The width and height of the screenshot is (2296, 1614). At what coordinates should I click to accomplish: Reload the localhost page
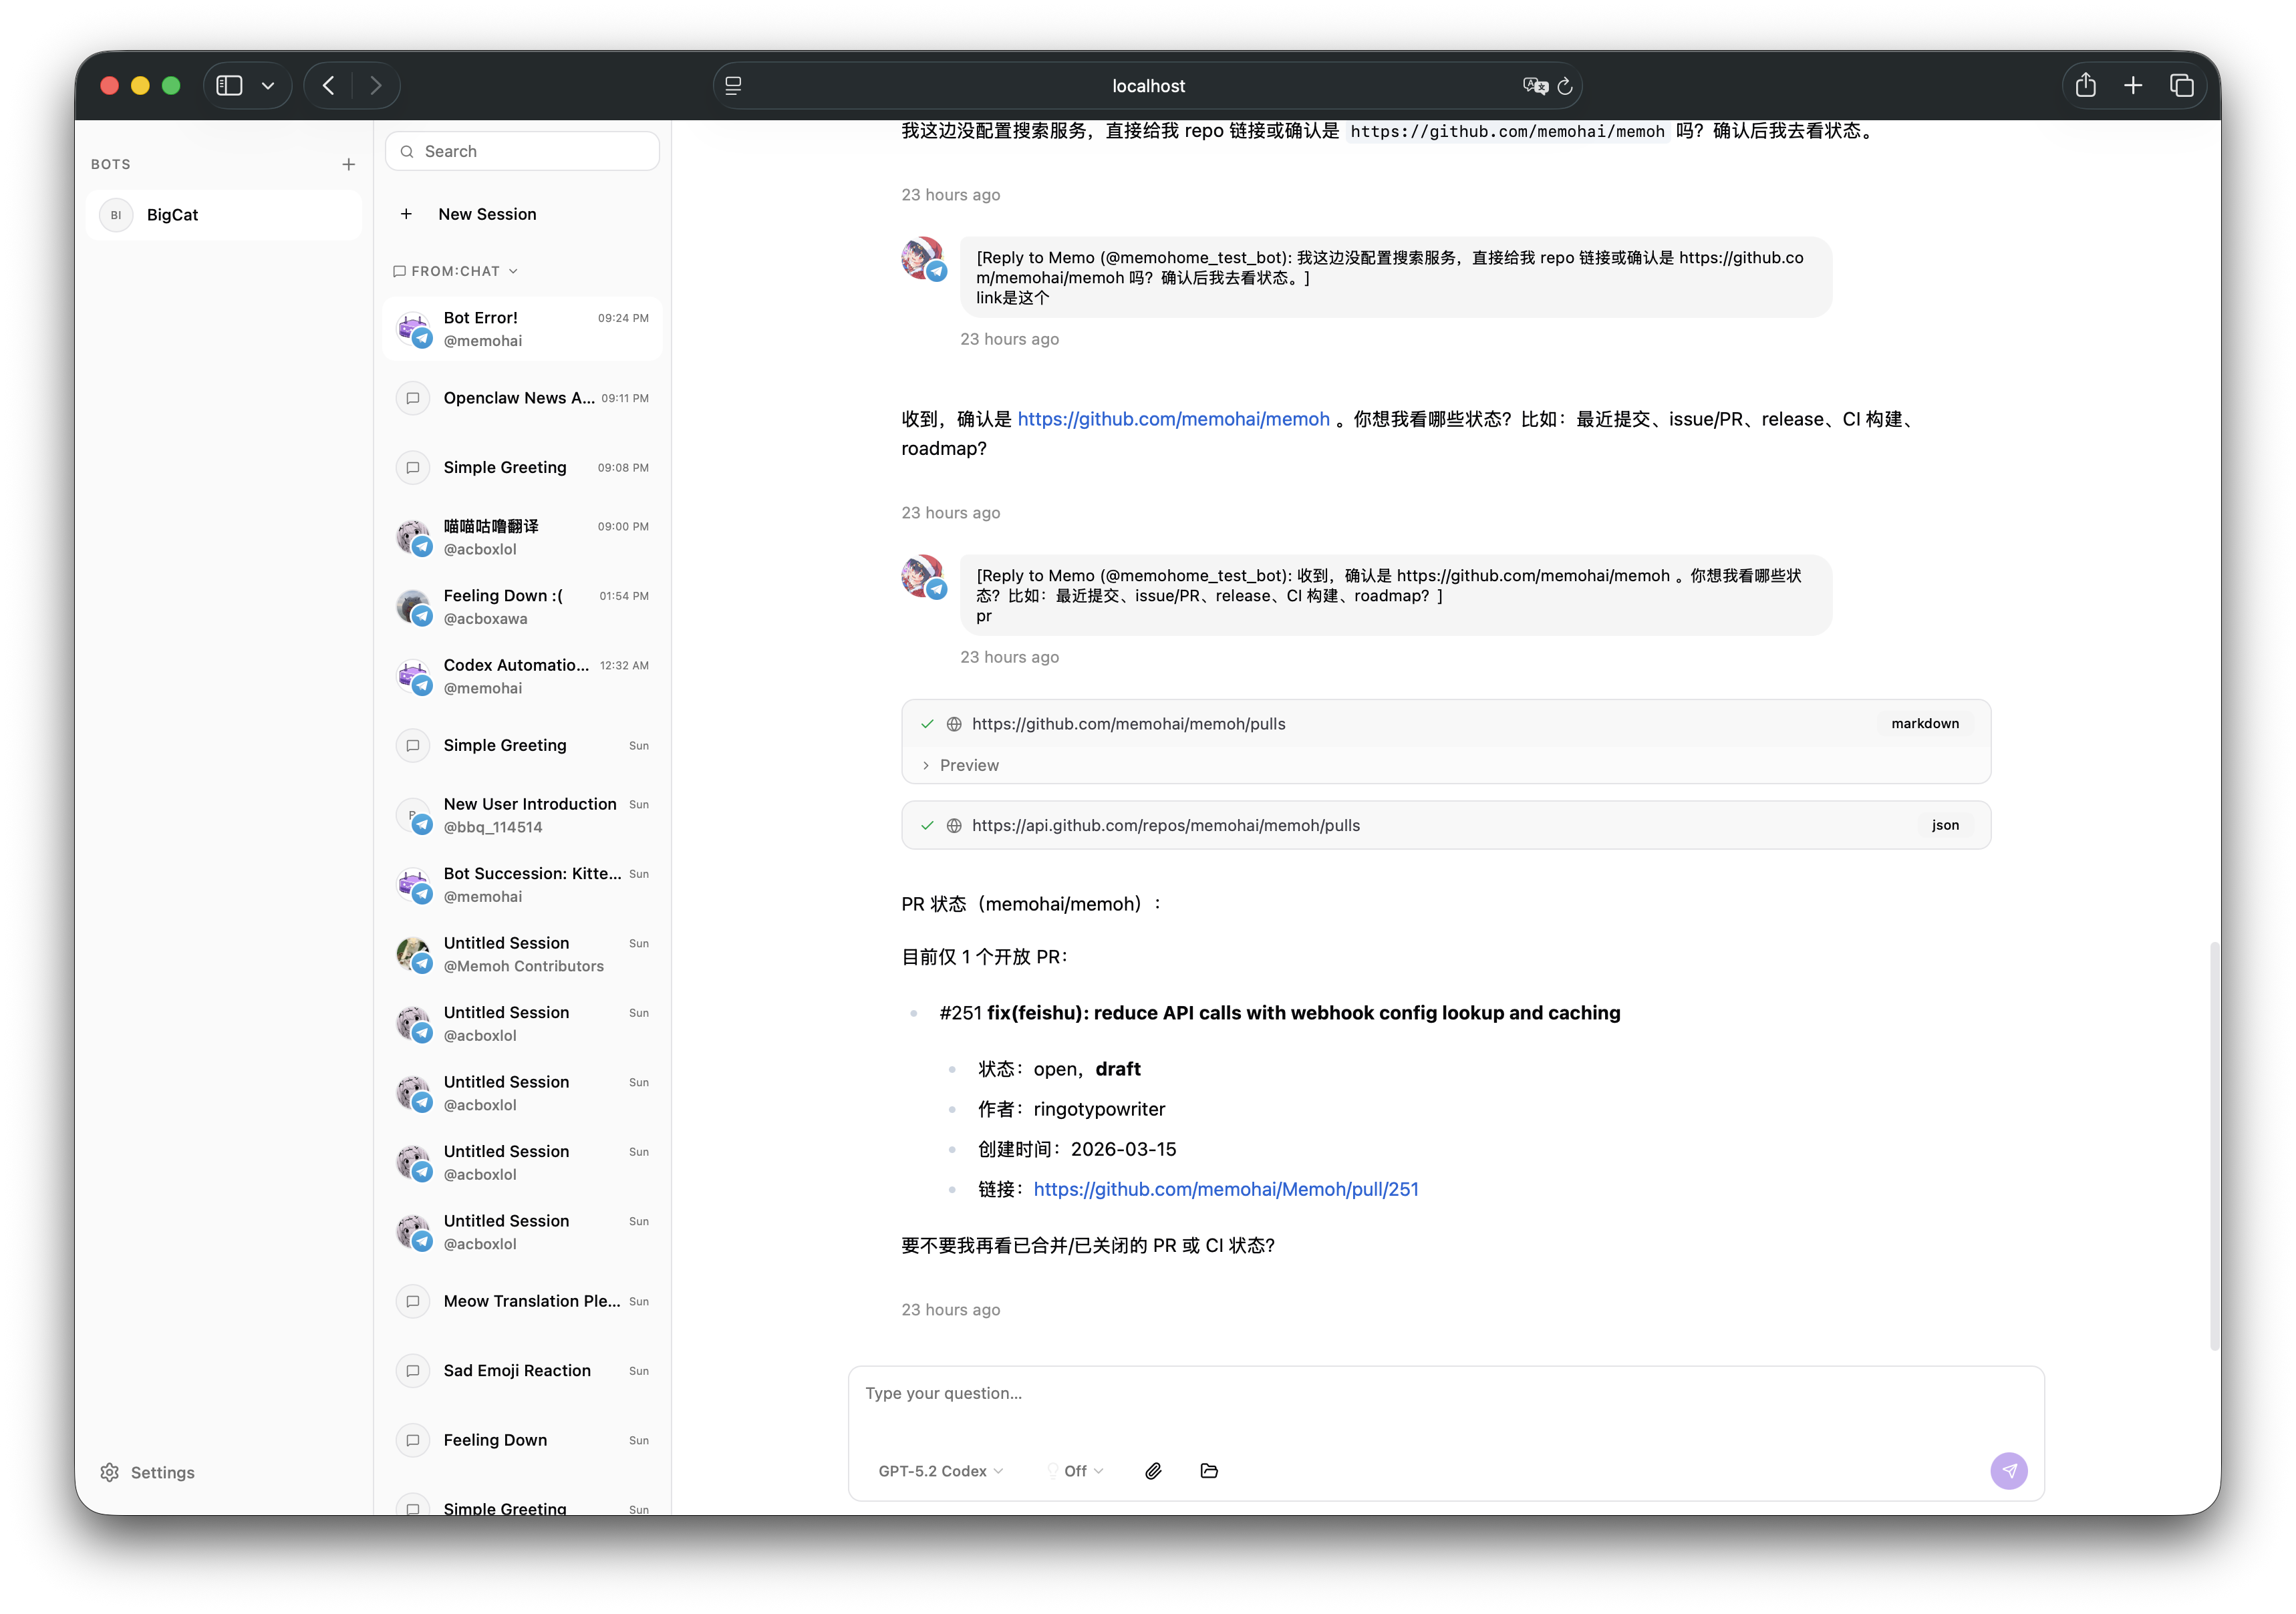1565,86
